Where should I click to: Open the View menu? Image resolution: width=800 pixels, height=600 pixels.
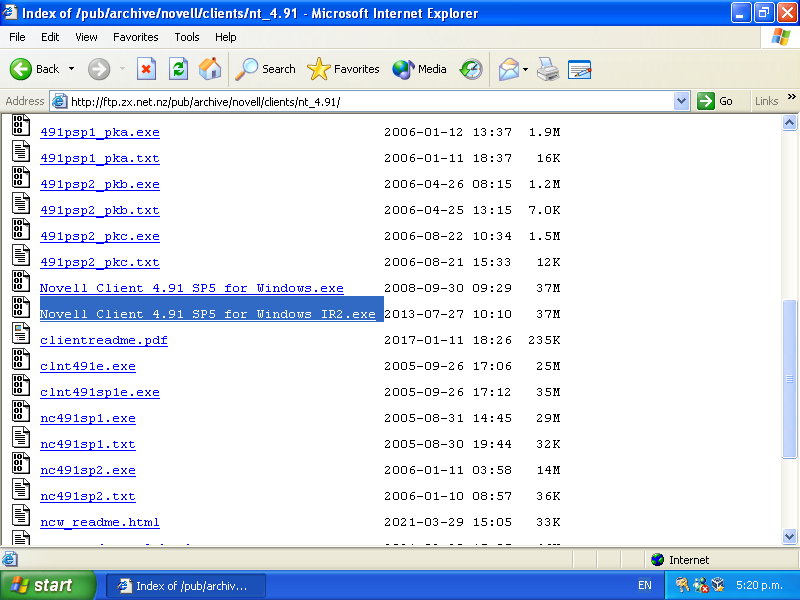coord(86,37)
